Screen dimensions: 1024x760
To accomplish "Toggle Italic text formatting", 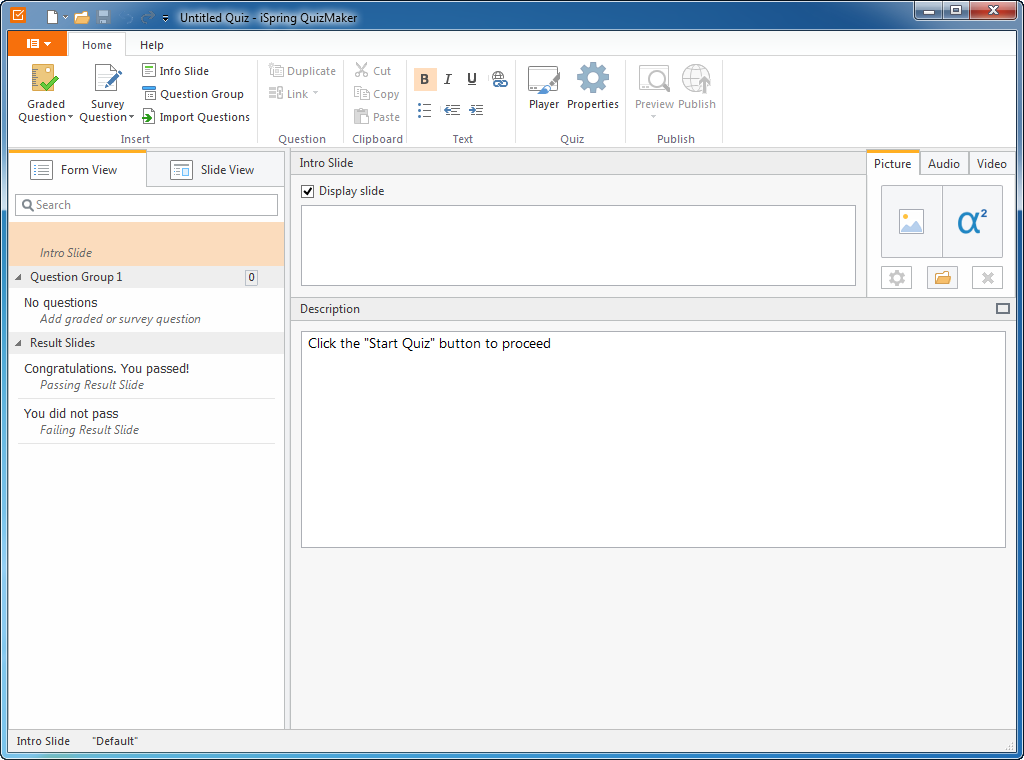I will (448, 80).
